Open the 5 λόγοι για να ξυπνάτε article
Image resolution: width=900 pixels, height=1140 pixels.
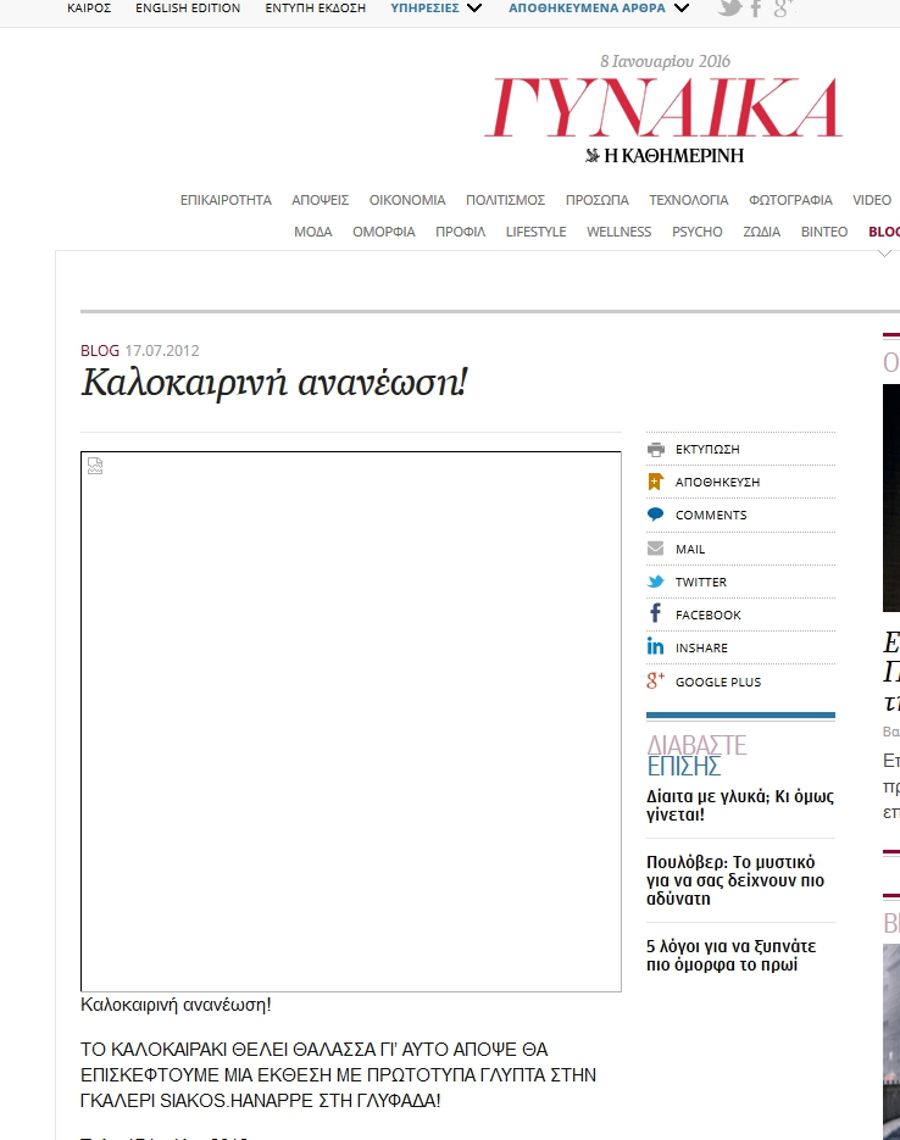[x=731, y=955]
